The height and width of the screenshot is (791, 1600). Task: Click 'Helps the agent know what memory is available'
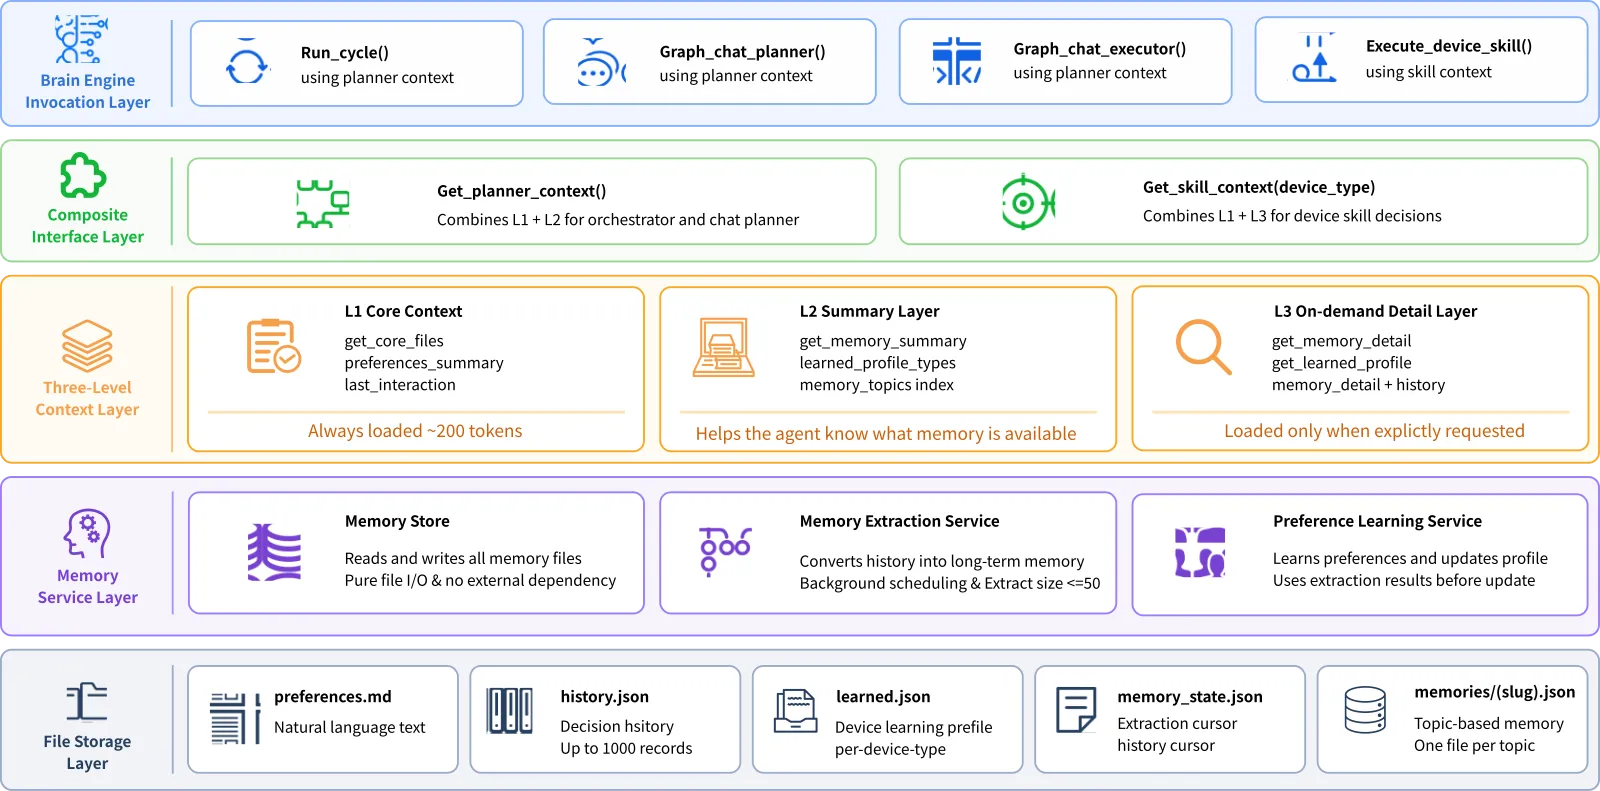point(886,434)
